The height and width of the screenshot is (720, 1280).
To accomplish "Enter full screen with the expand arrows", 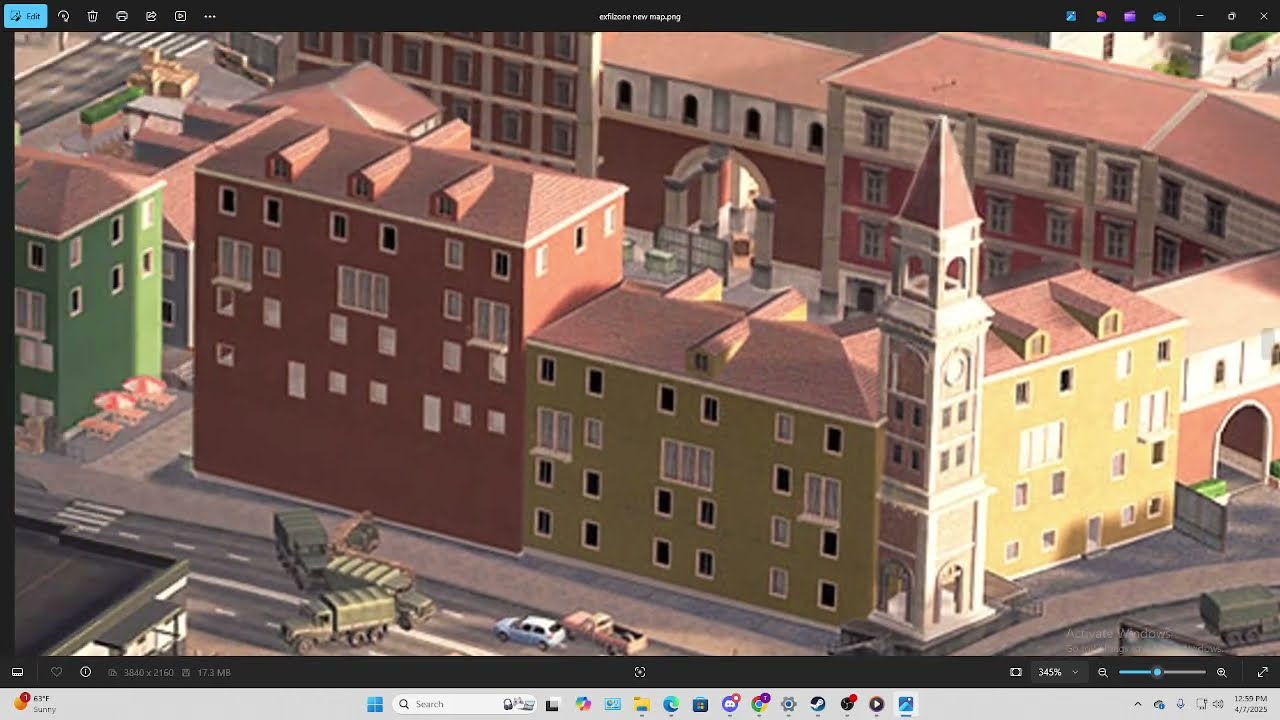I will (1262, 672).
